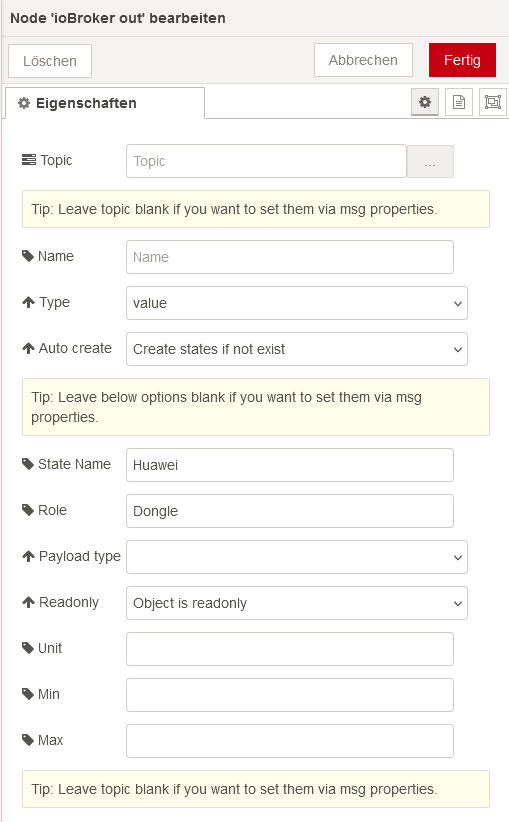
Task: Click the Löschen button
Action: click(x=50, y=61)
